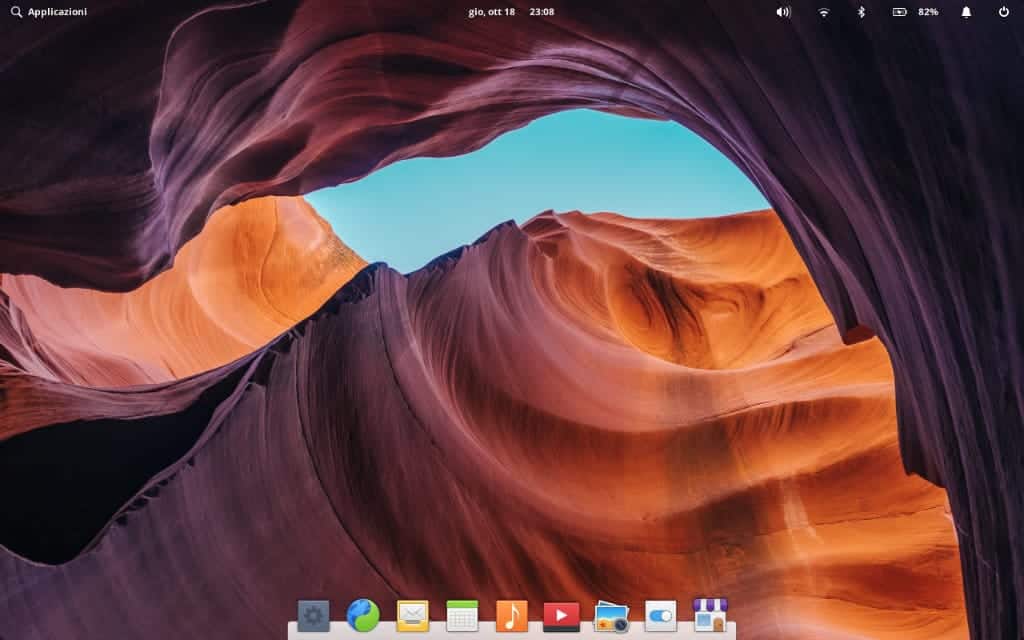Launch the Music player
This screenshot has width=1024, height=640.
click(512, 615)
